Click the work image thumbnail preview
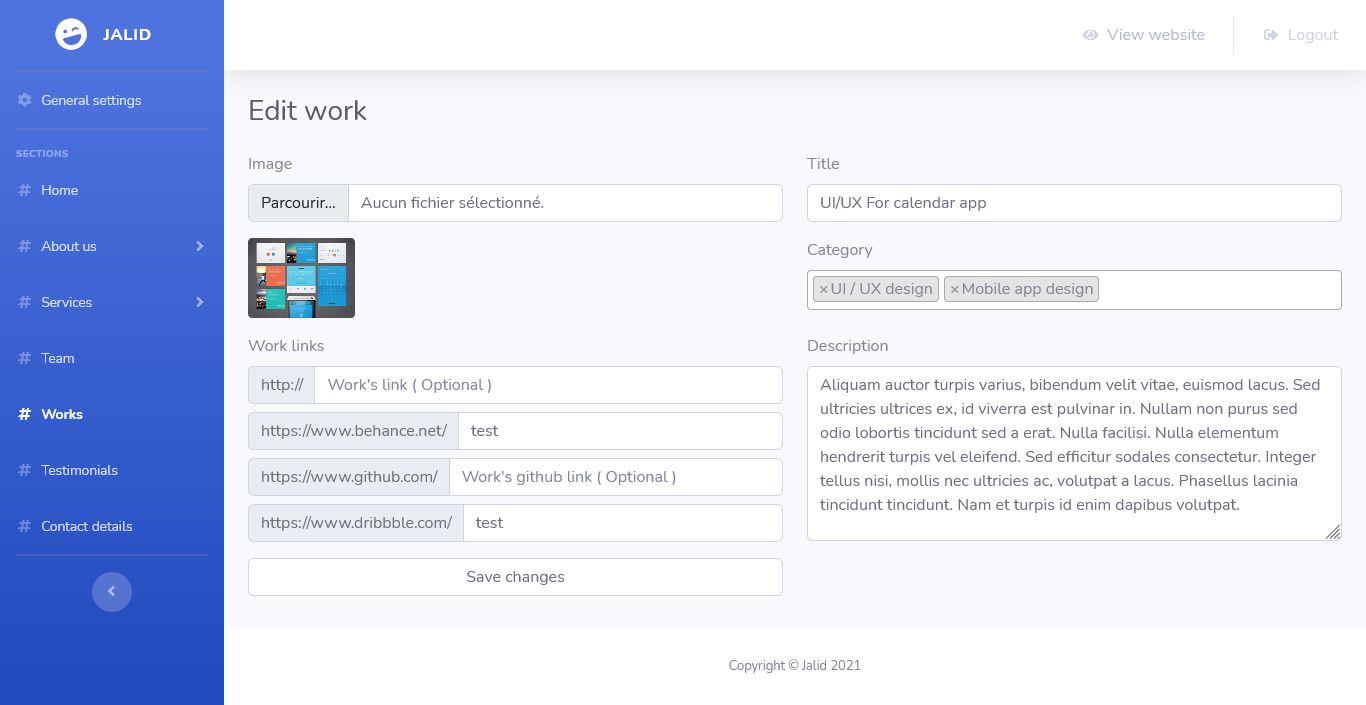This screenshot has width=1366, height=705. (301, 278)
